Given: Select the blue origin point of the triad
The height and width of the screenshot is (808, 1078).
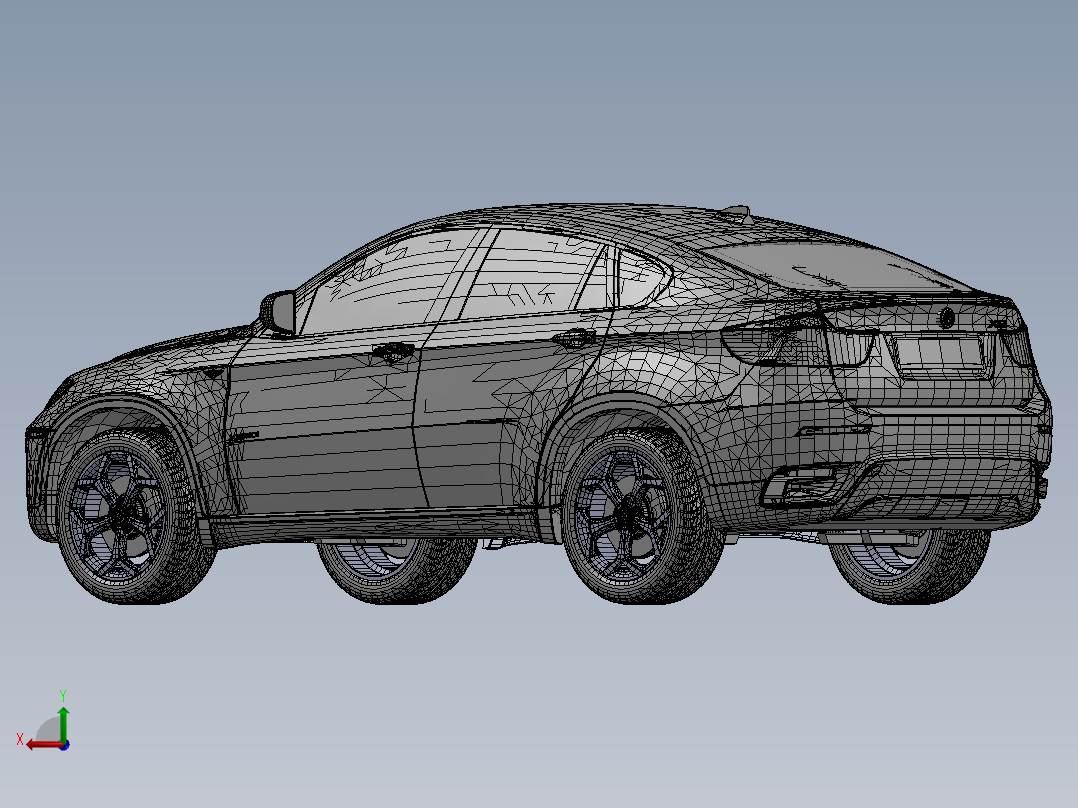Looking at the screenshot, I should click(x=63, y=745).
